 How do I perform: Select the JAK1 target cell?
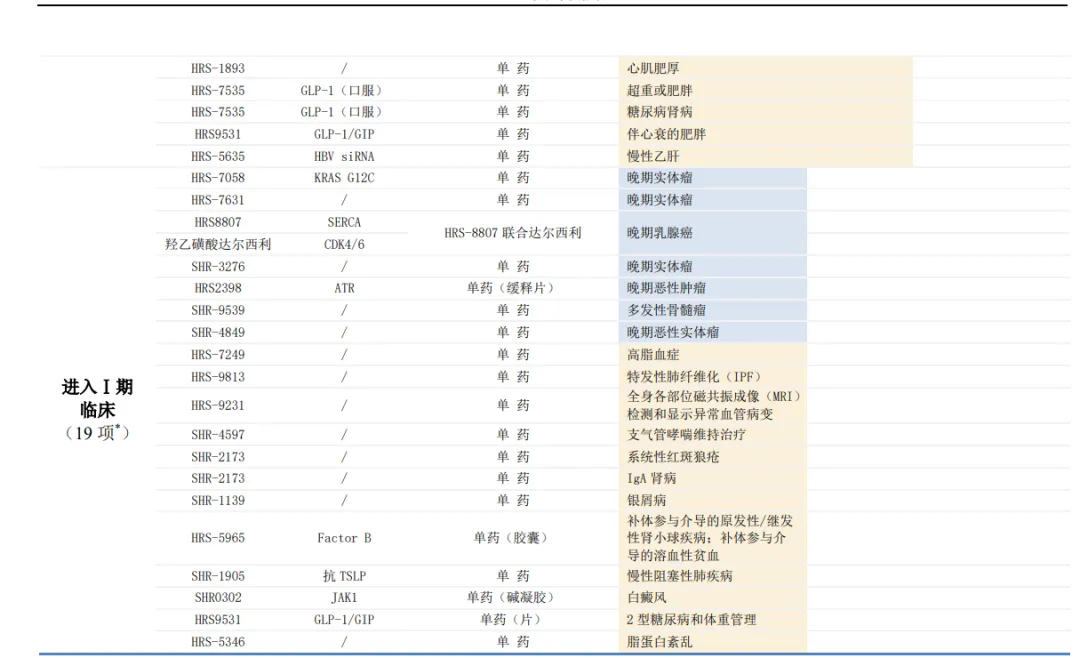point(344,598)
